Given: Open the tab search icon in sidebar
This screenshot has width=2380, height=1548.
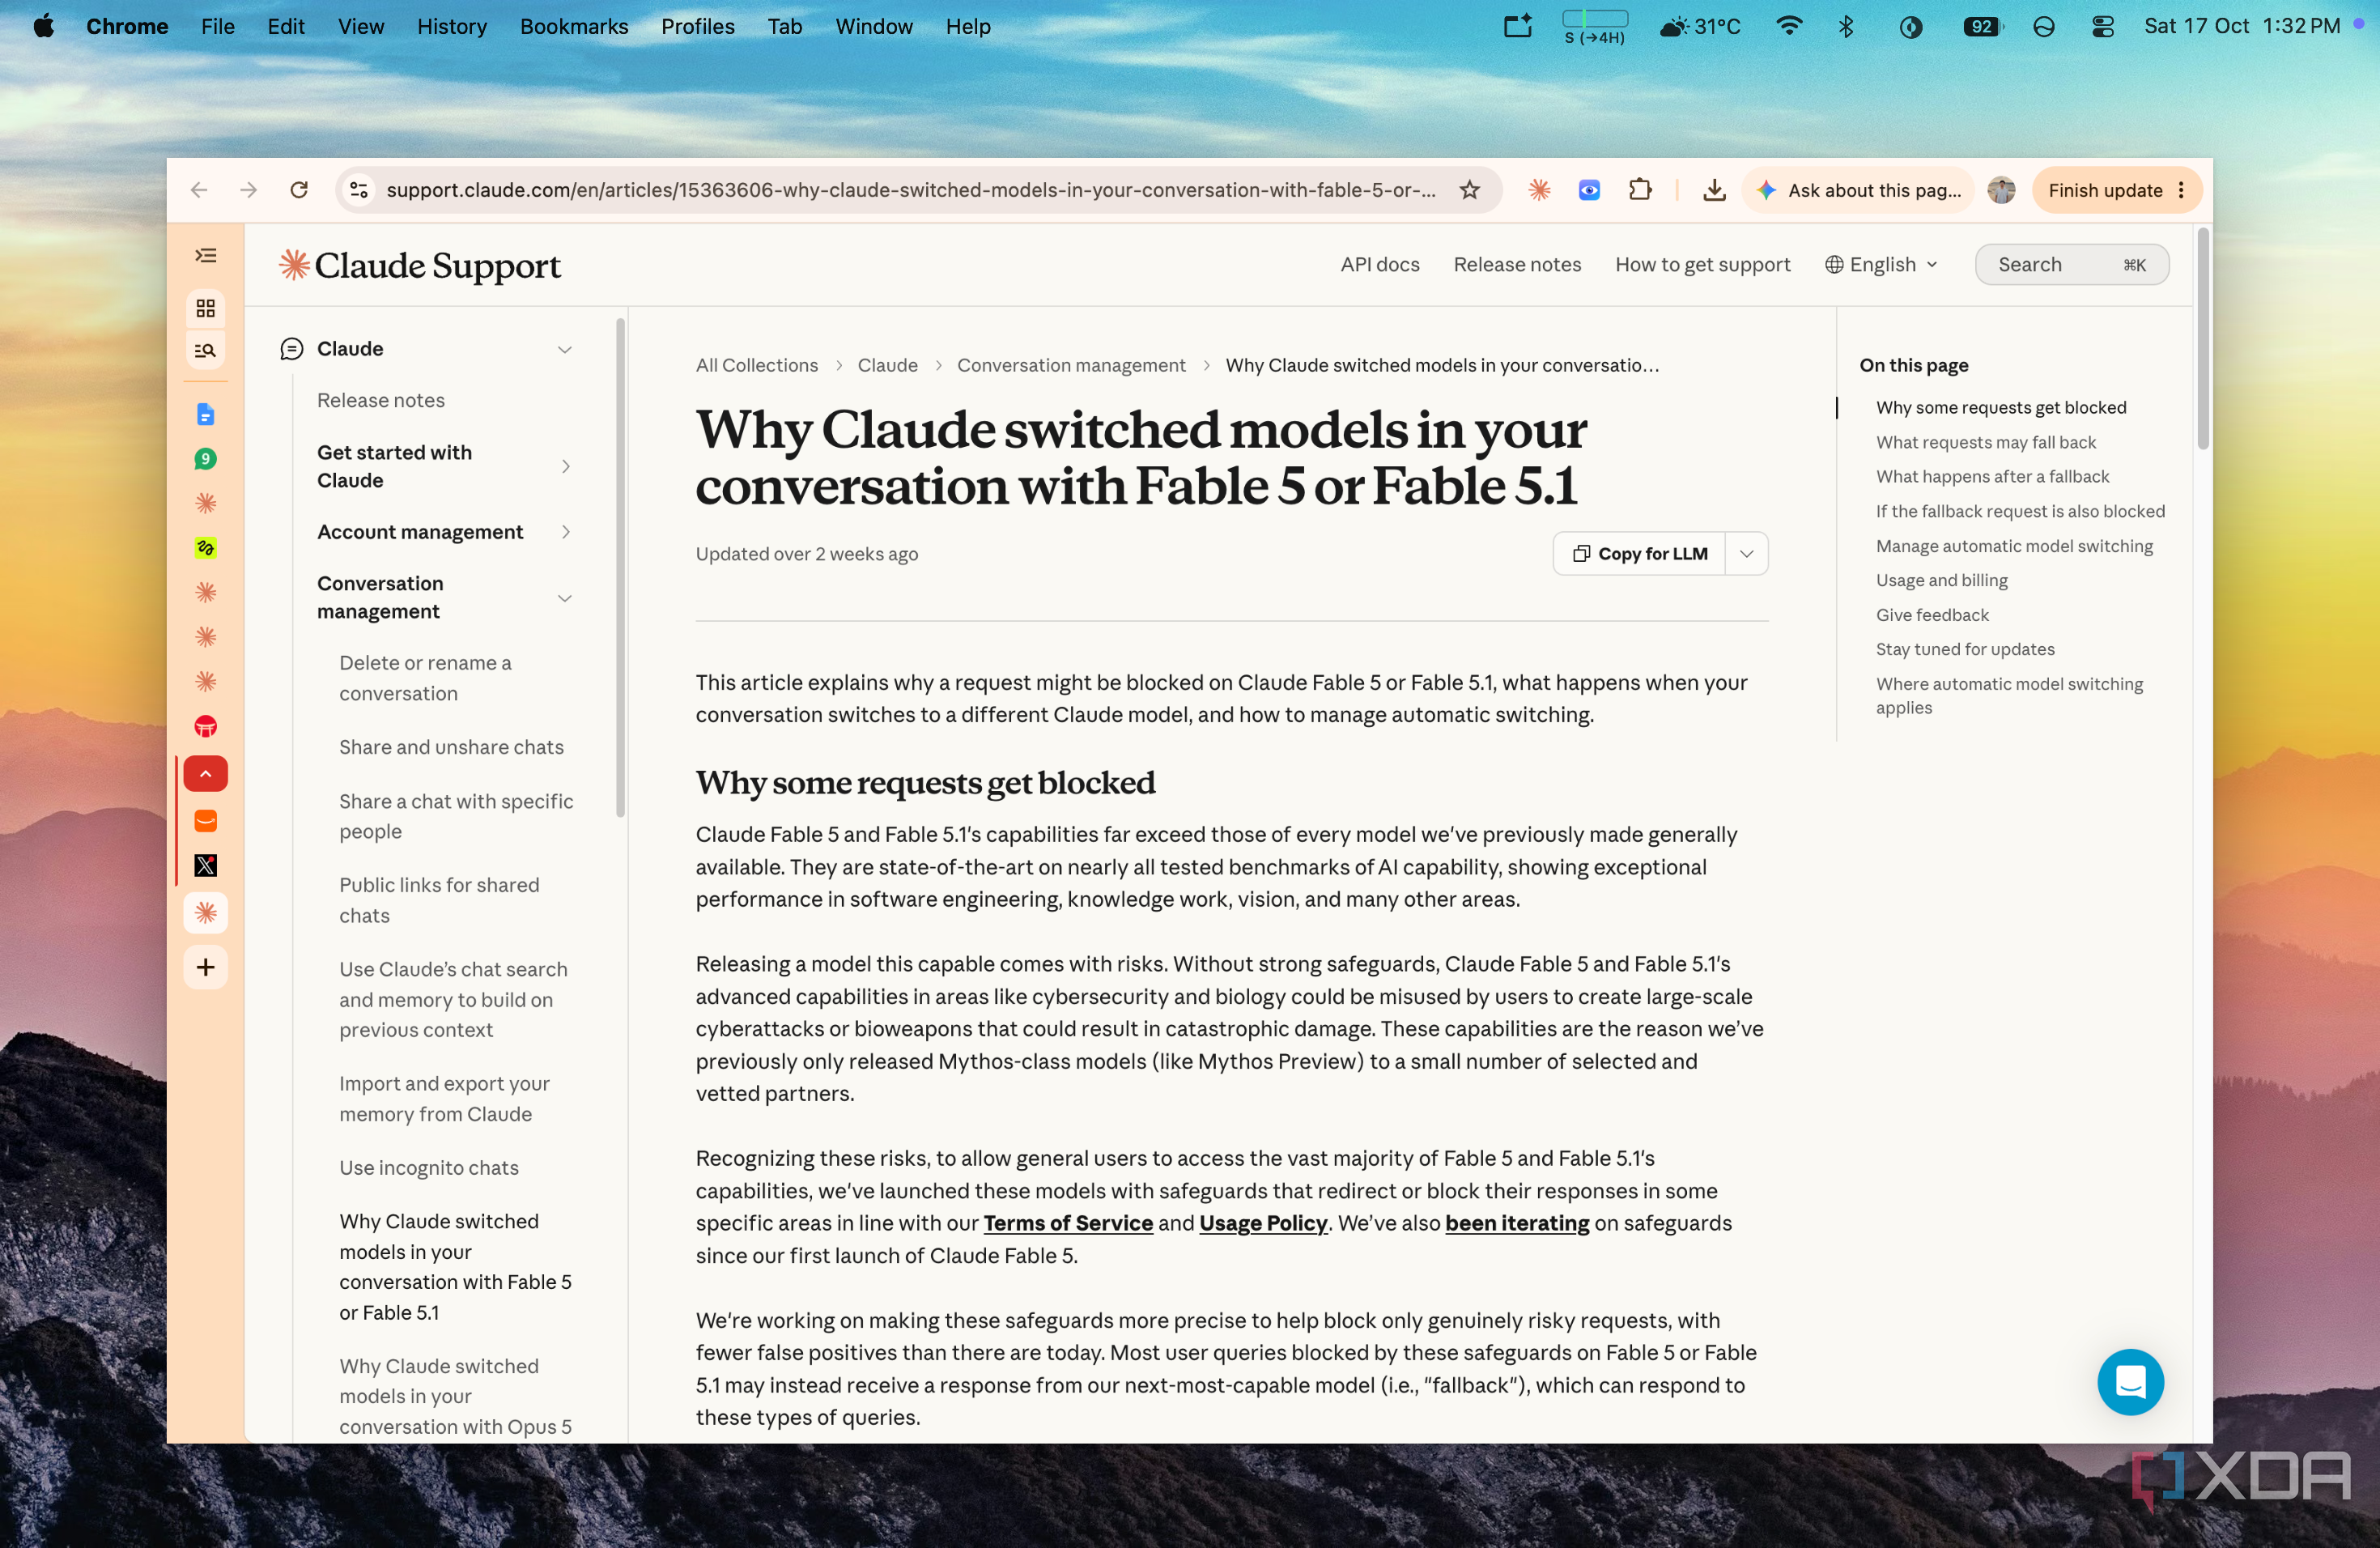Looking at the screenshot, I should [x=206, y=350].
